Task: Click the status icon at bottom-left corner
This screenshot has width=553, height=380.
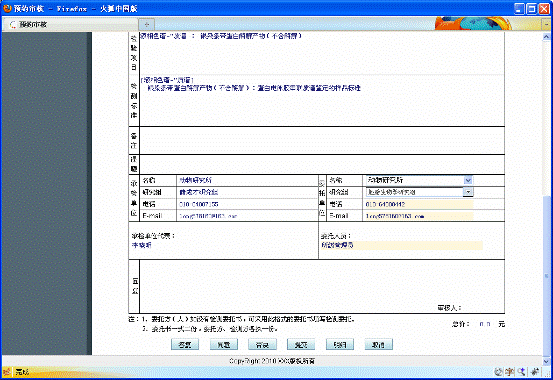Action: [6, 372]
